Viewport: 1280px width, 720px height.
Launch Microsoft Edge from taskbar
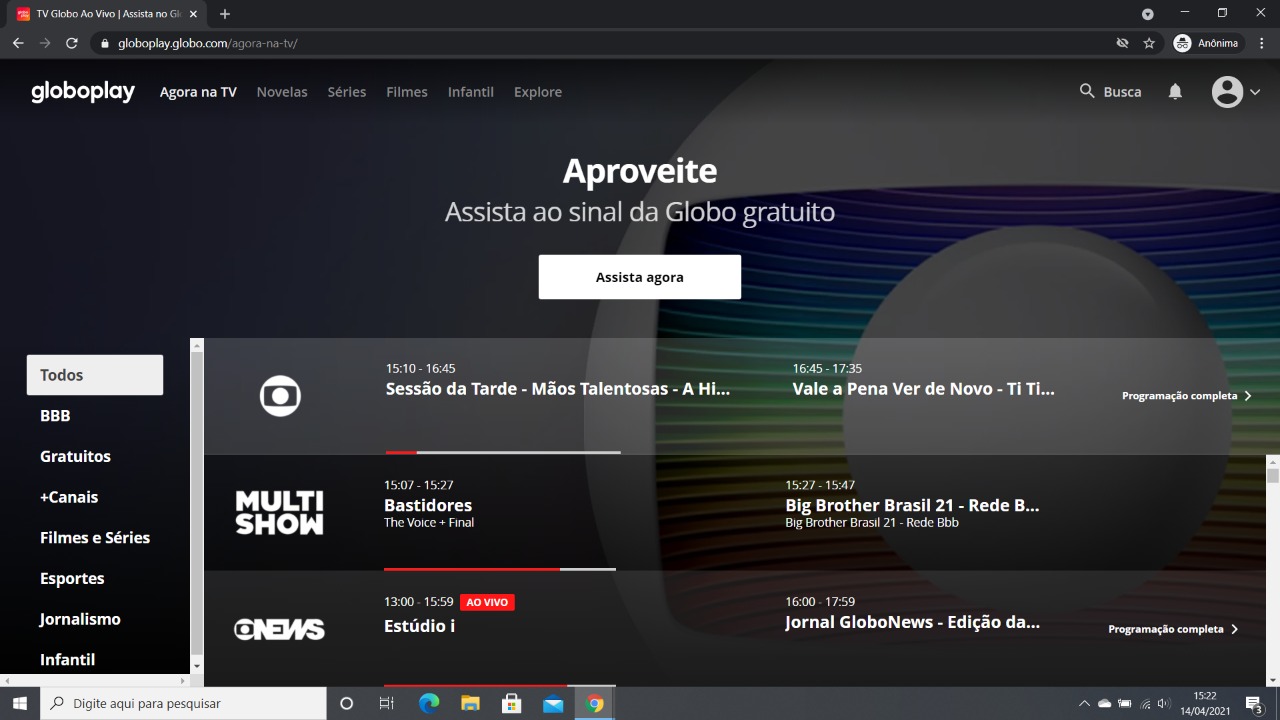click(x=429, y=703)
